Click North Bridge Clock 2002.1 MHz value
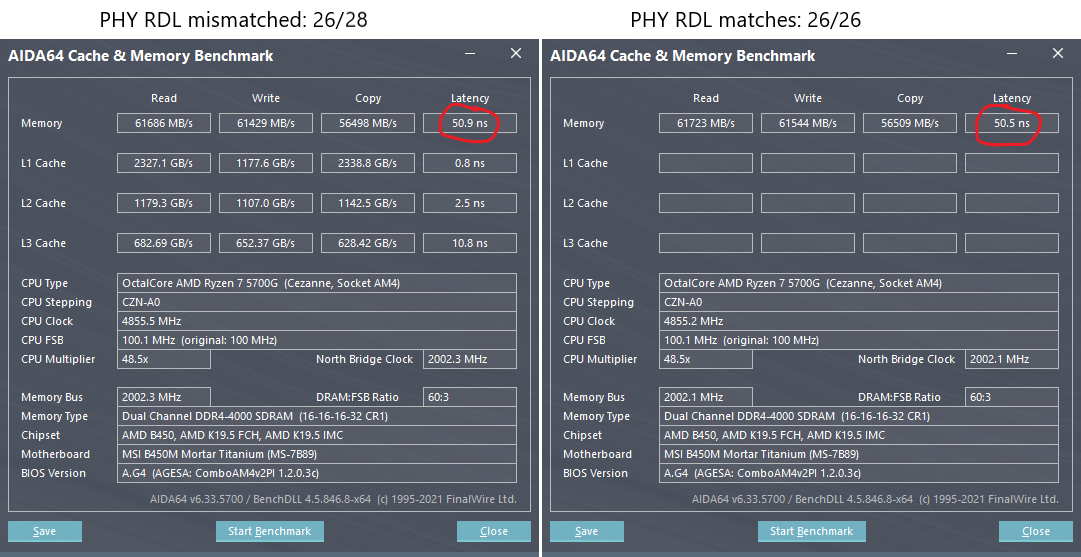The height and width of the screenshot is (557, 1081). 1011,359
